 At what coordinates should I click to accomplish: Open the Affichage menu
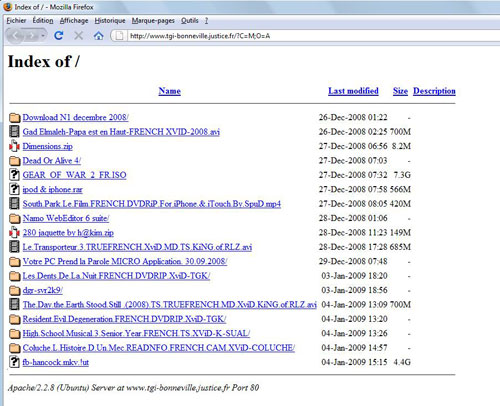[74, 21]
